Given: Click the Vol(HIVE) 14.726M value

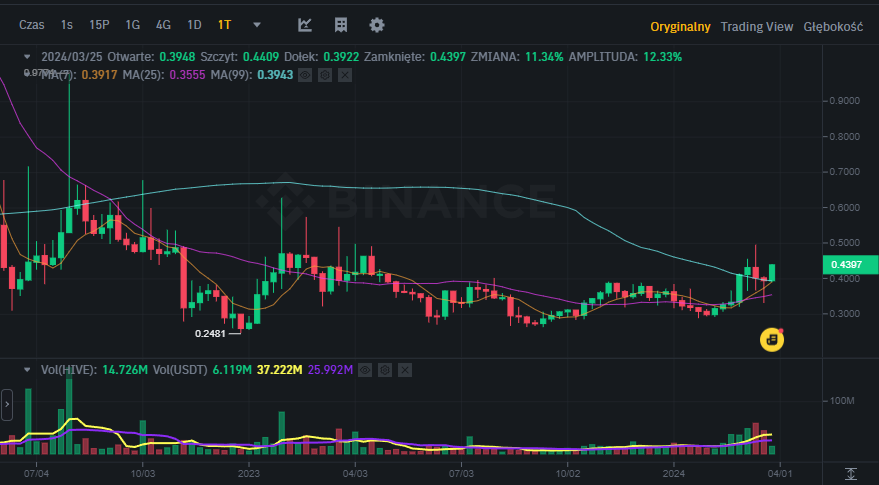Looking at the screenshot, I should point(125,370).
